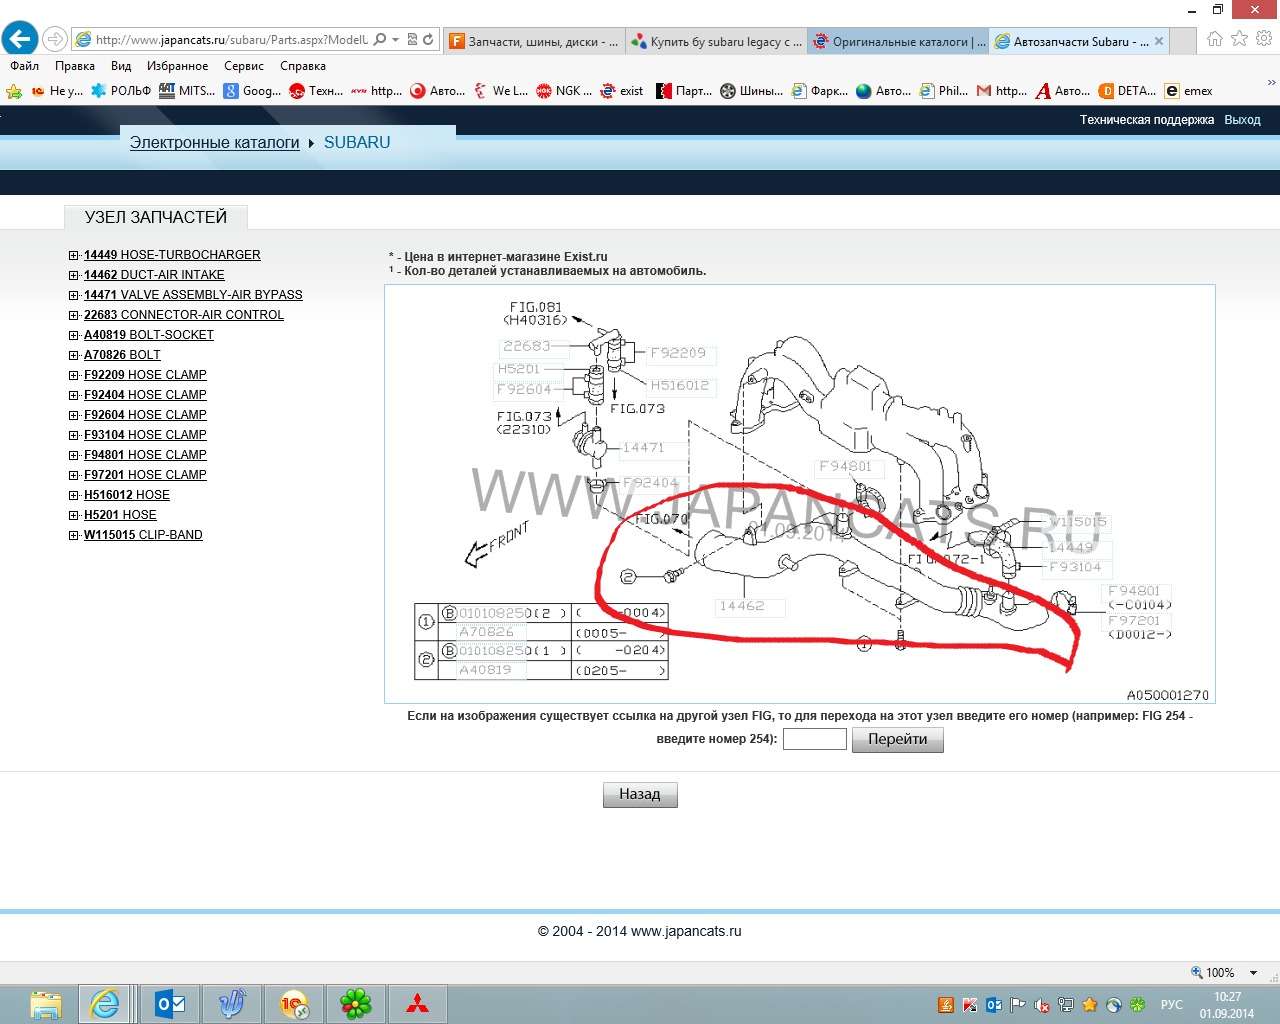The image size is (1280, 1024).
Task: Click the РУС language indicator in tray
Action: [1171, 1004]
